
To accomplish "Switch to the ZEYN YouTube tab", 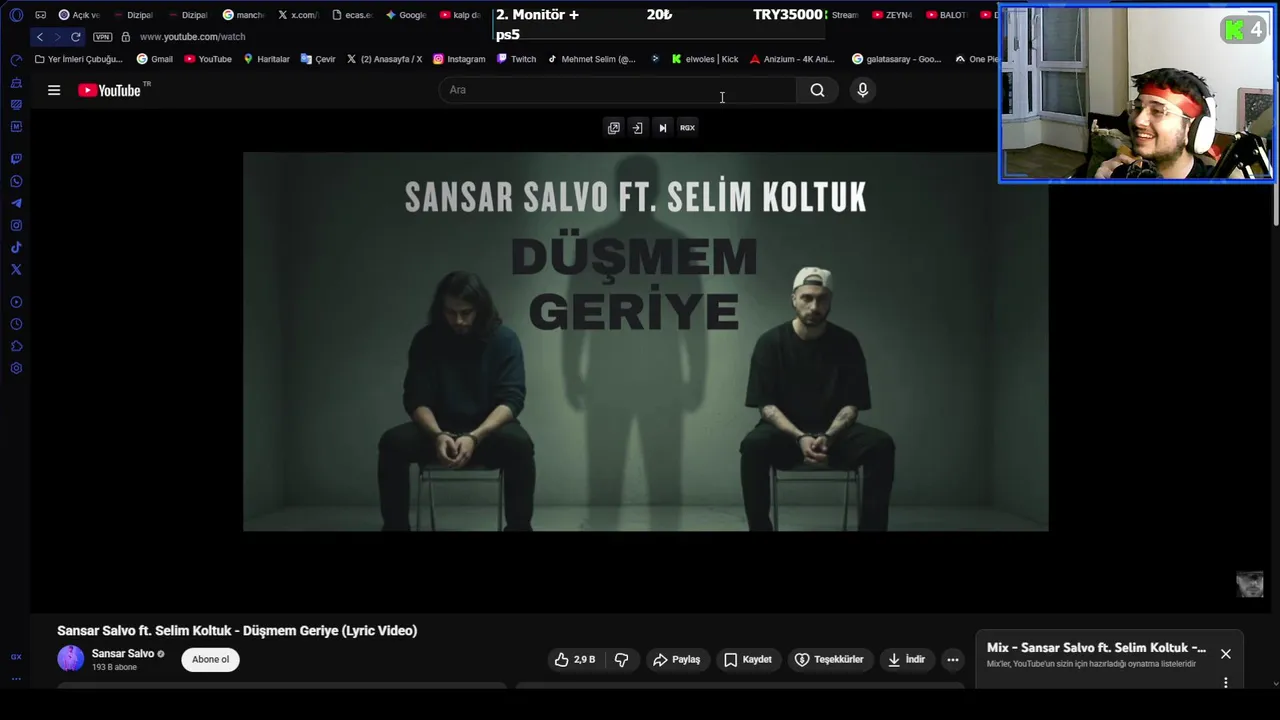I will tap(892, 15).
